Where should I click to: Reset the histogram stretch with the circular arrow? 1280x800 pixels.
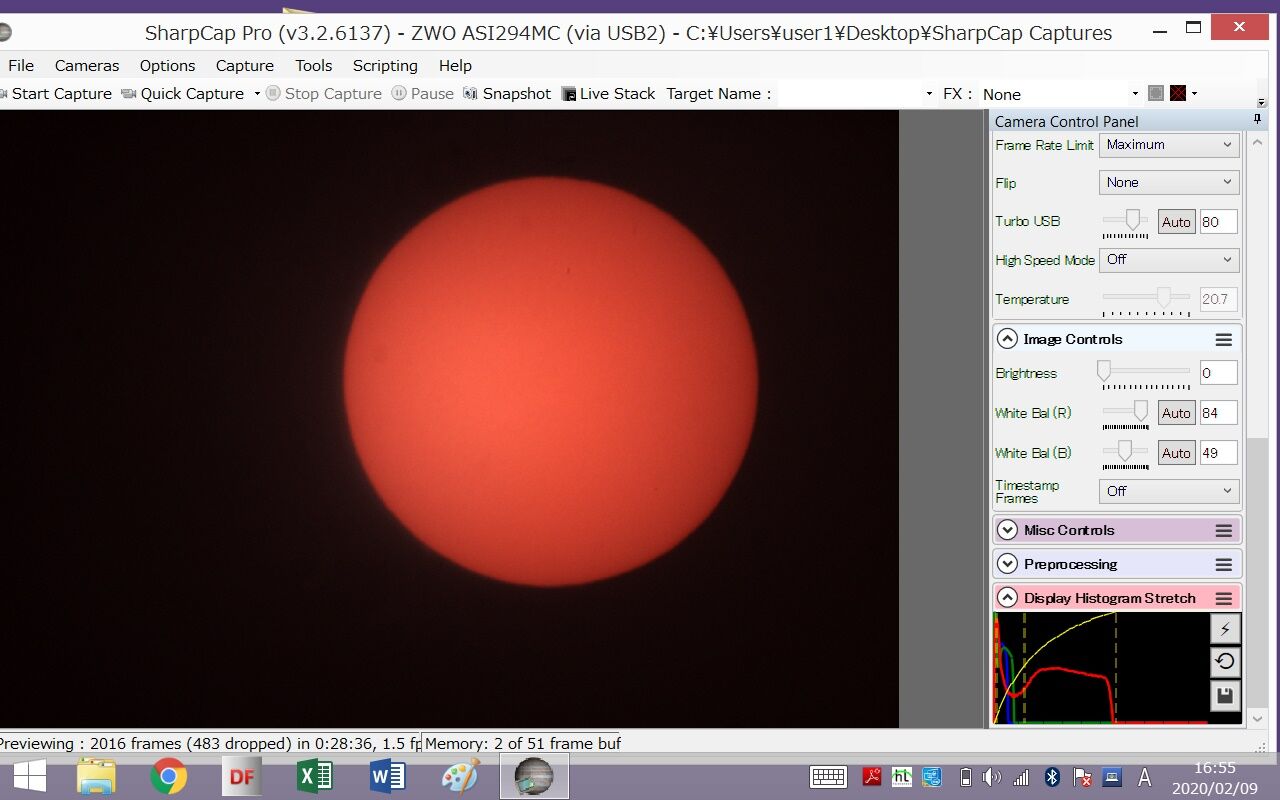(x=1225, y=661)
